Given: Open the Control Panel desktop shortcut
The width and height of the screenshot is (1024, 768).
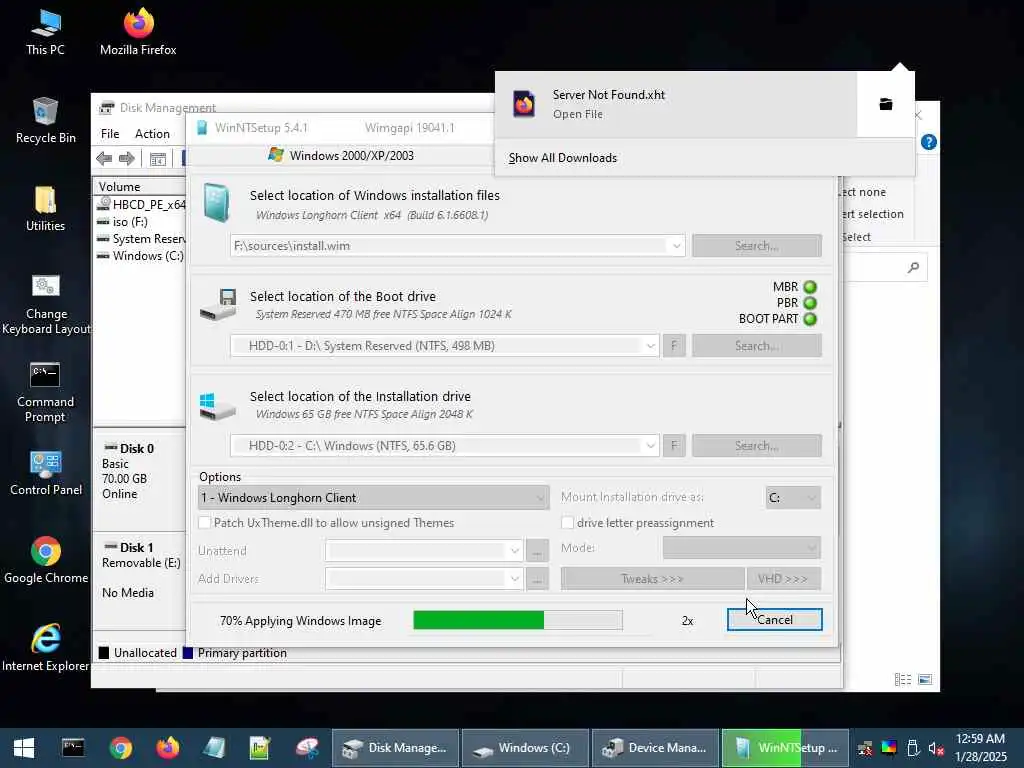Looking at the screenshot, I should click(x=45, y=473).
